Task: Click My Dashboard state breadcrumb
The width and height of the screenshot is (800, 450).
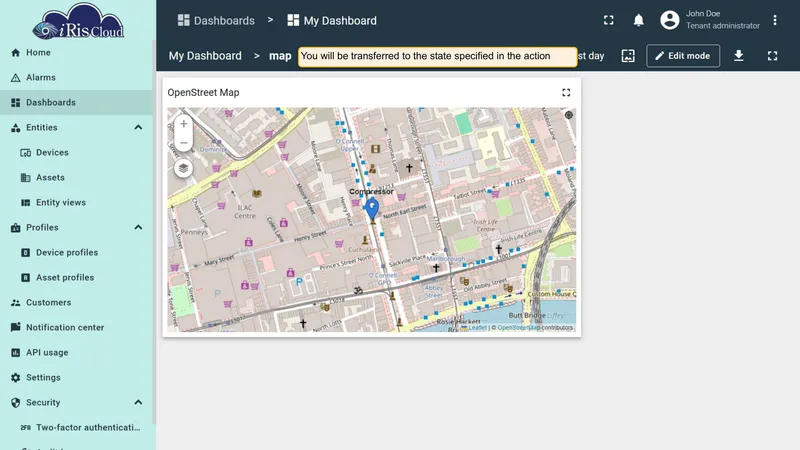Action: [x=205, y=56]
